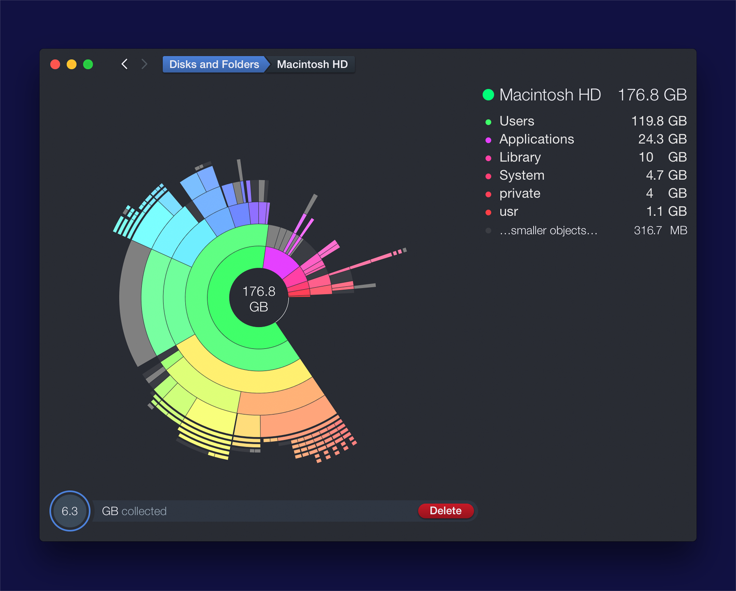
Task: Select the Applications 24.3 GB row
Action: [x=586, y=139]
